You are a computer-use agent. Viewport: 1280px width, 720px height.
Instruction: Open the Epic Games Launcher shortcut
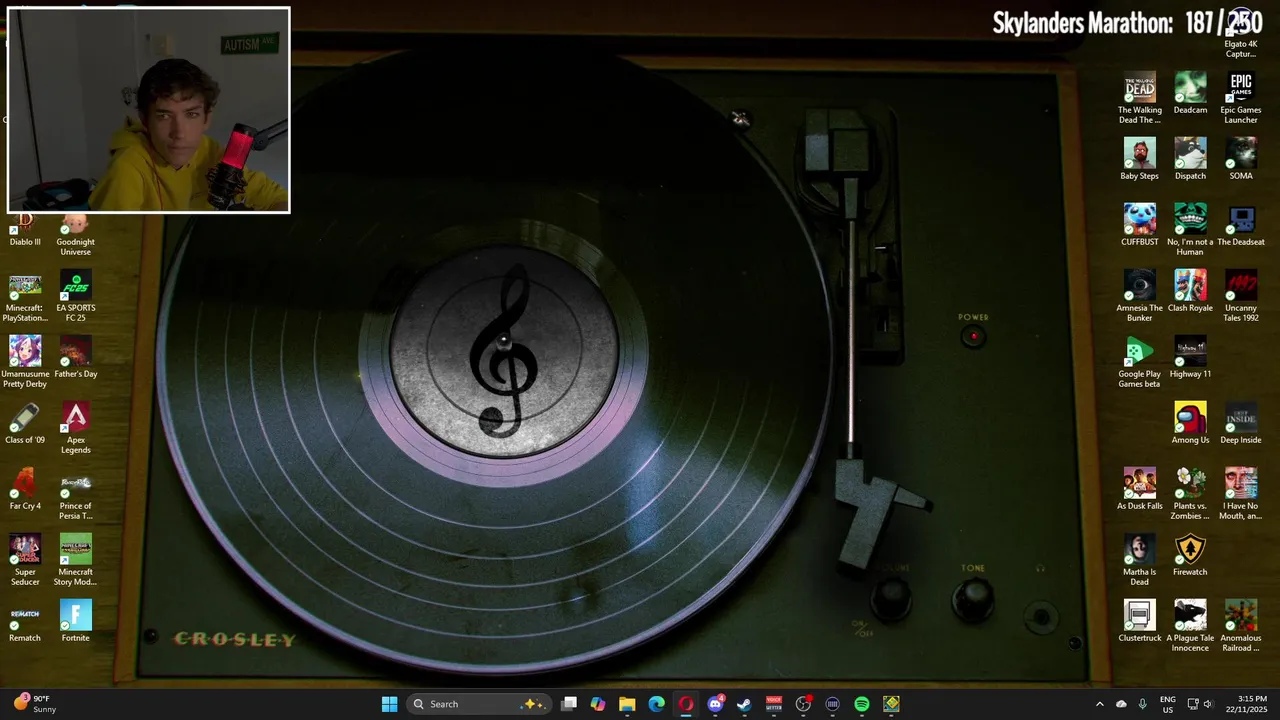click(1241, 98)
